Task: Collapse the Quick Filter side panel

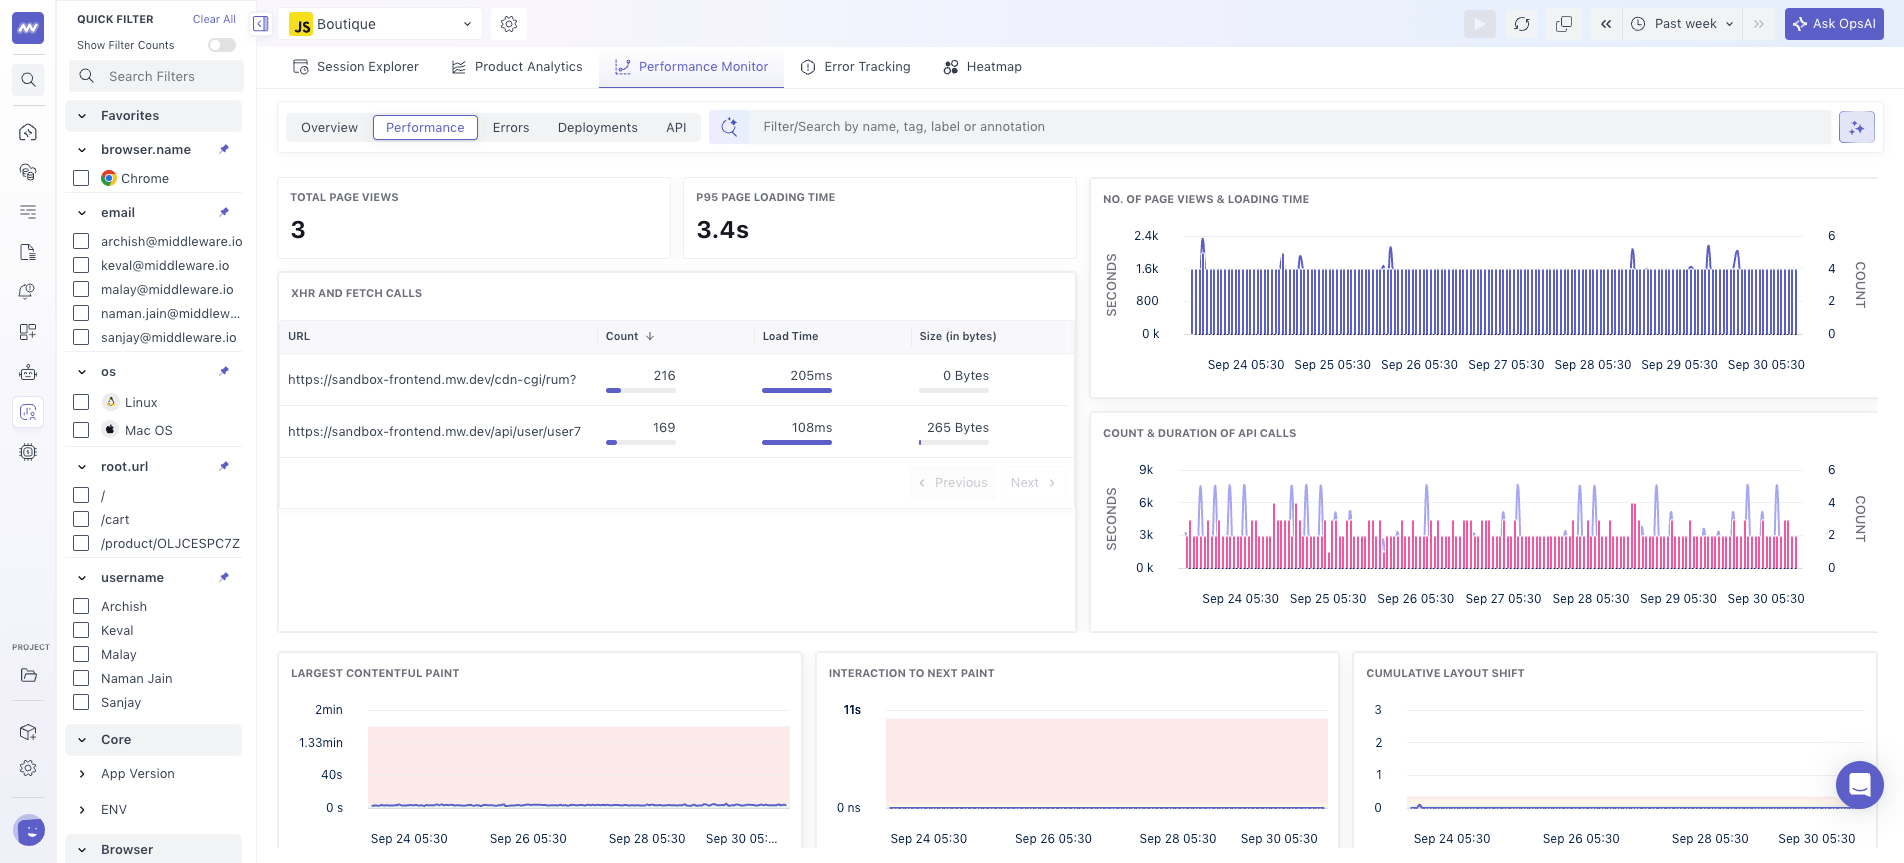Action: 261,24
